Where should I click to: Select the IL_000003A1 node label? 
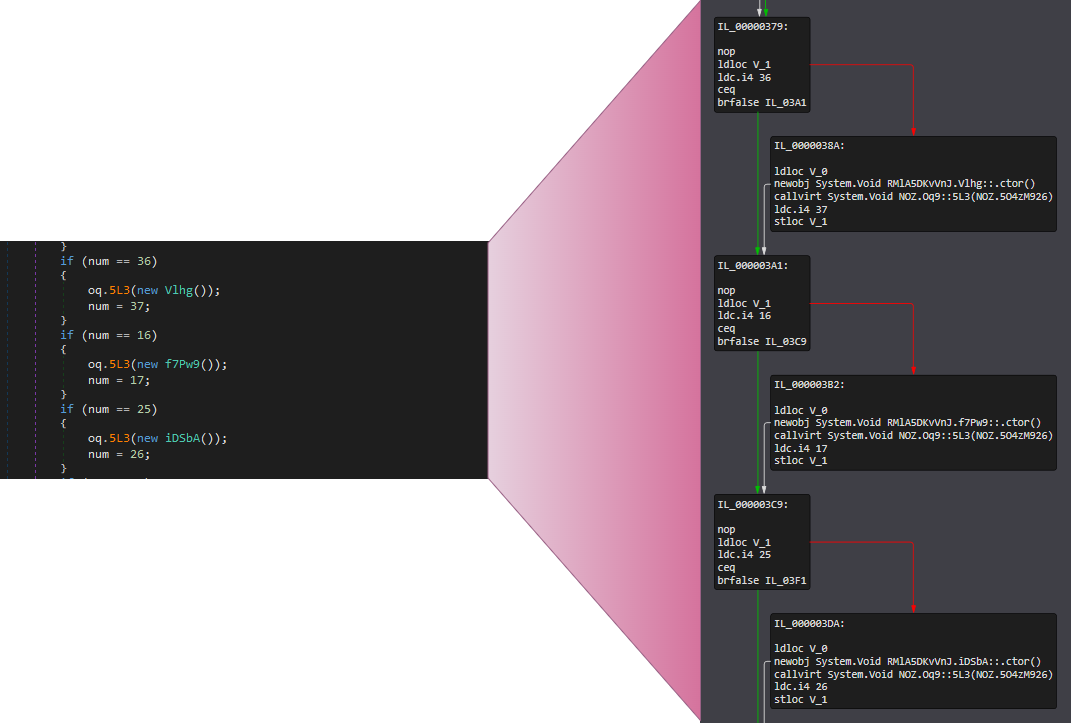[x=752, y=265]
